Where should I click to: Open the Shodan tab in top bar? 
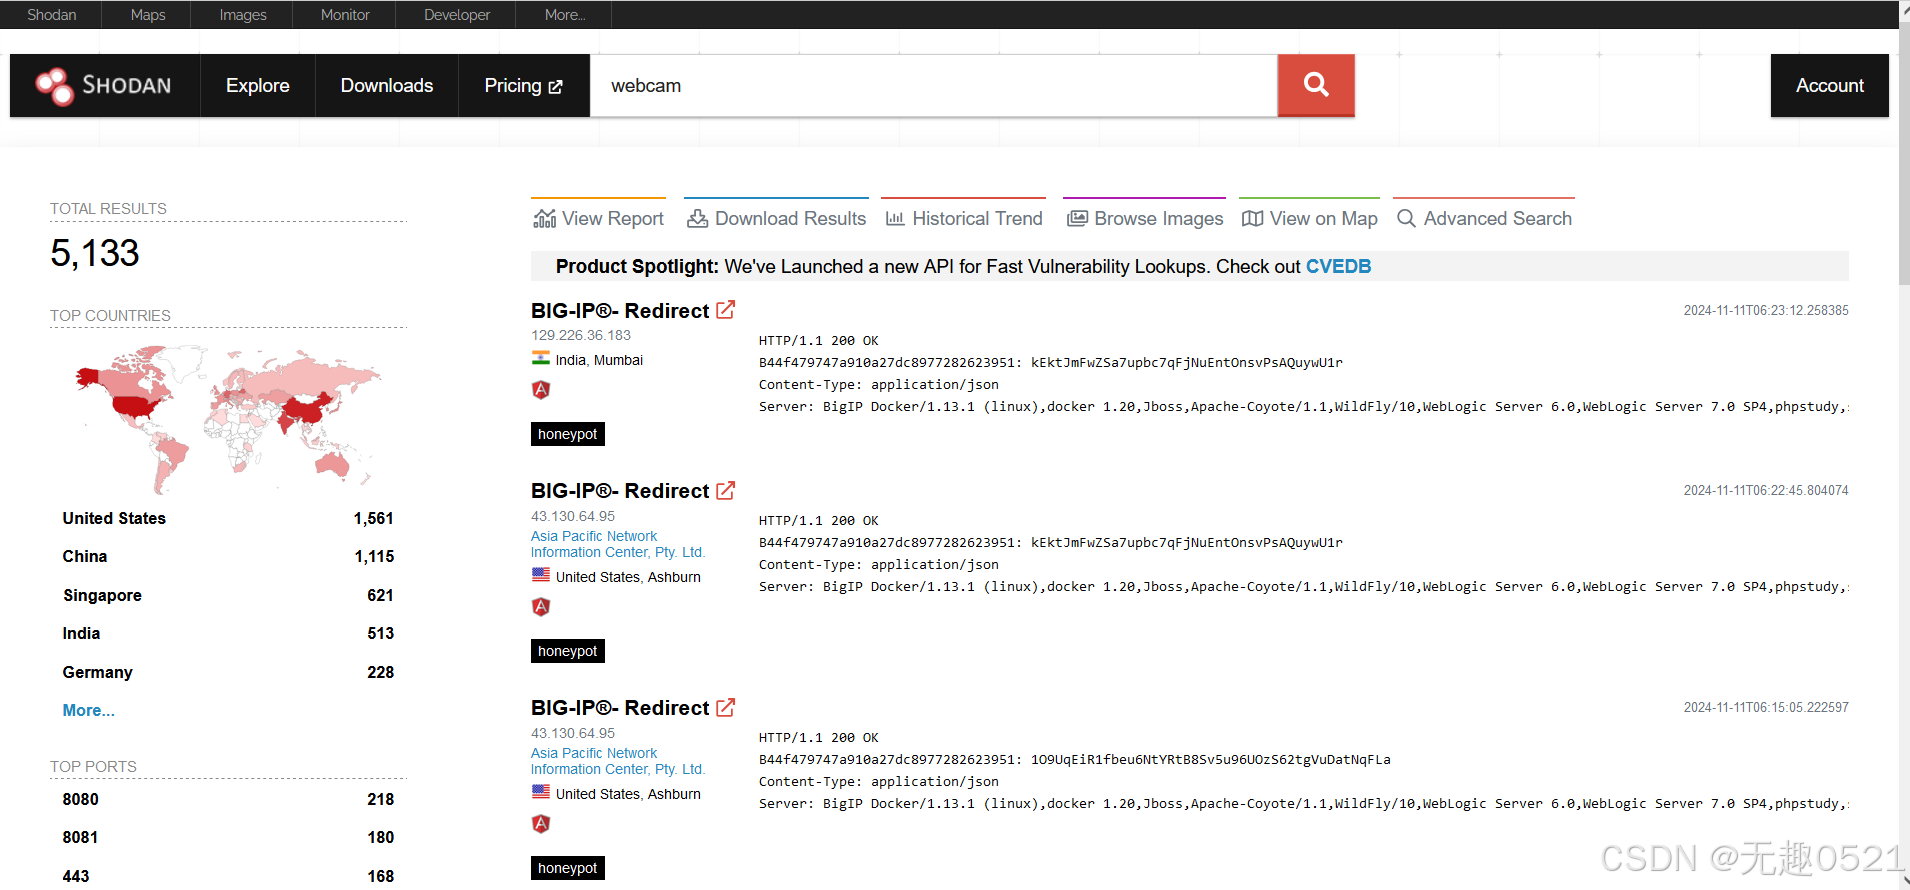[52, 15]
